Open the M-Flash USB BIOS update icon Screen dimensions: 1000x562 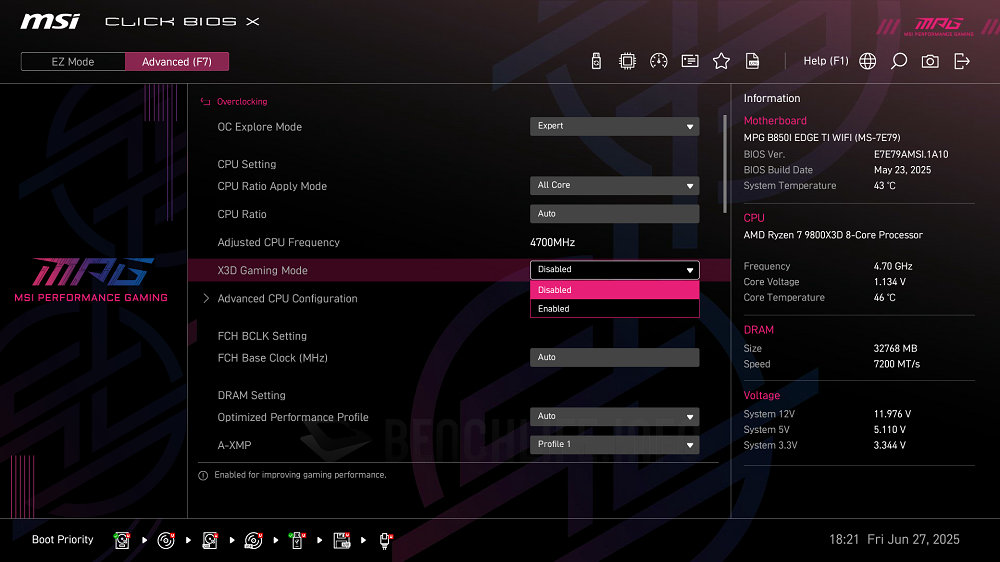(x=596, y=61)
